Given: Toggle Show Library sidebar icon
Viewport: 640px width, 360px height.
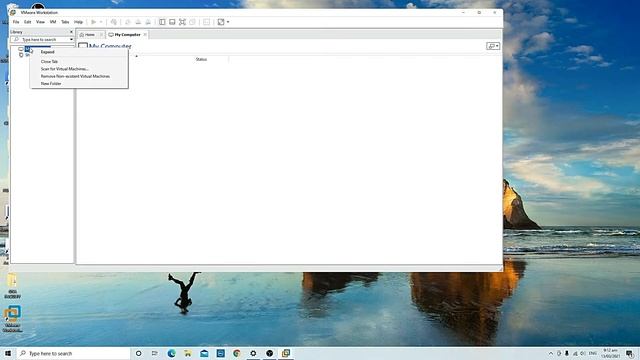Looking at the screenshot, I should (162, 22).
